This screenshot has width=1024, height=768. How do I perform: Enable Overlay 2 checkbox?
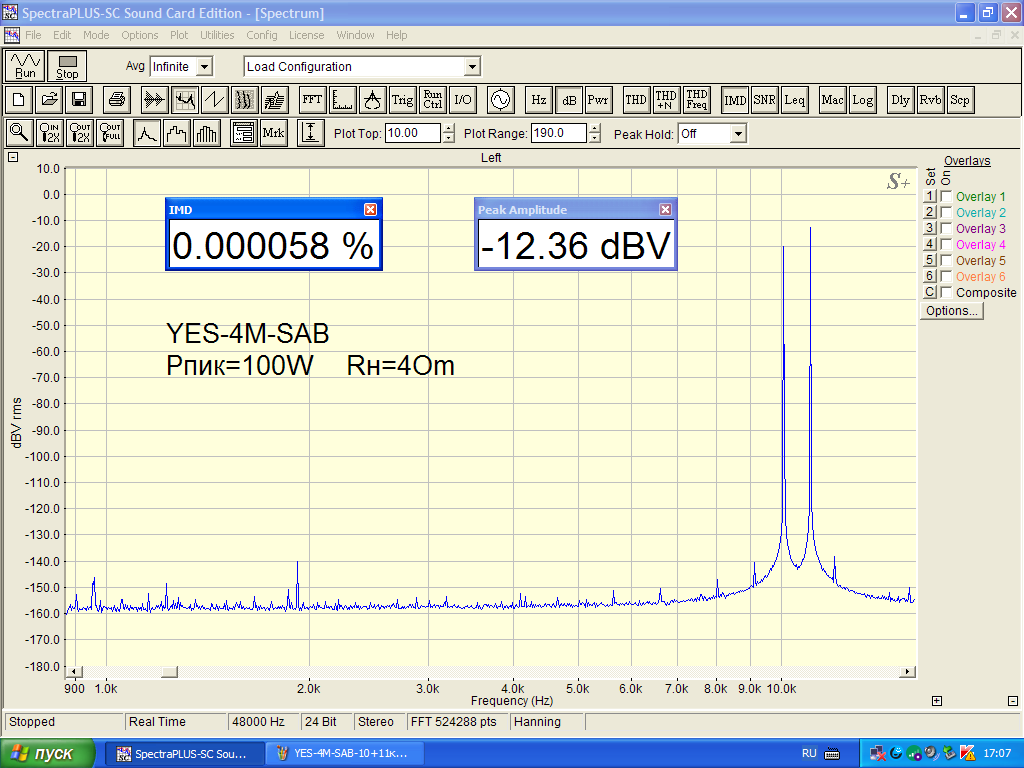click(946, 212)
